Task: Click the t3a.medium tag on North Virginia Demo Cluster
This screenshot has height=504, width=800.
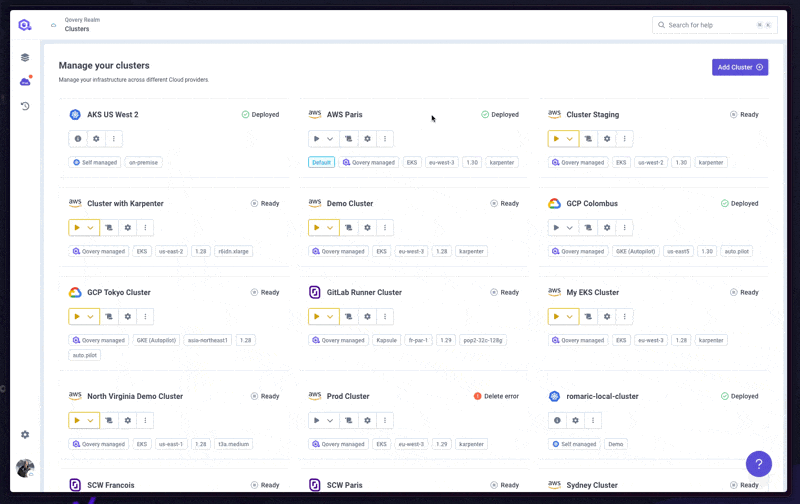Action: 234,444
